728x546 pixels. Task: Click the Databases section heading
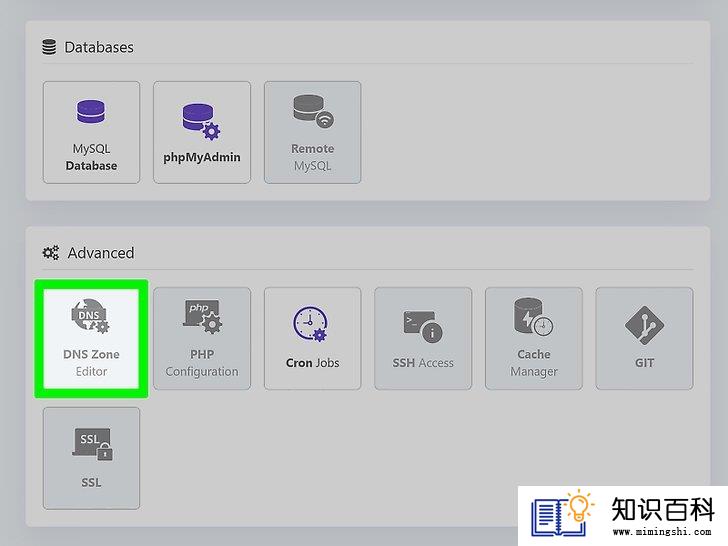pos(99,47)
